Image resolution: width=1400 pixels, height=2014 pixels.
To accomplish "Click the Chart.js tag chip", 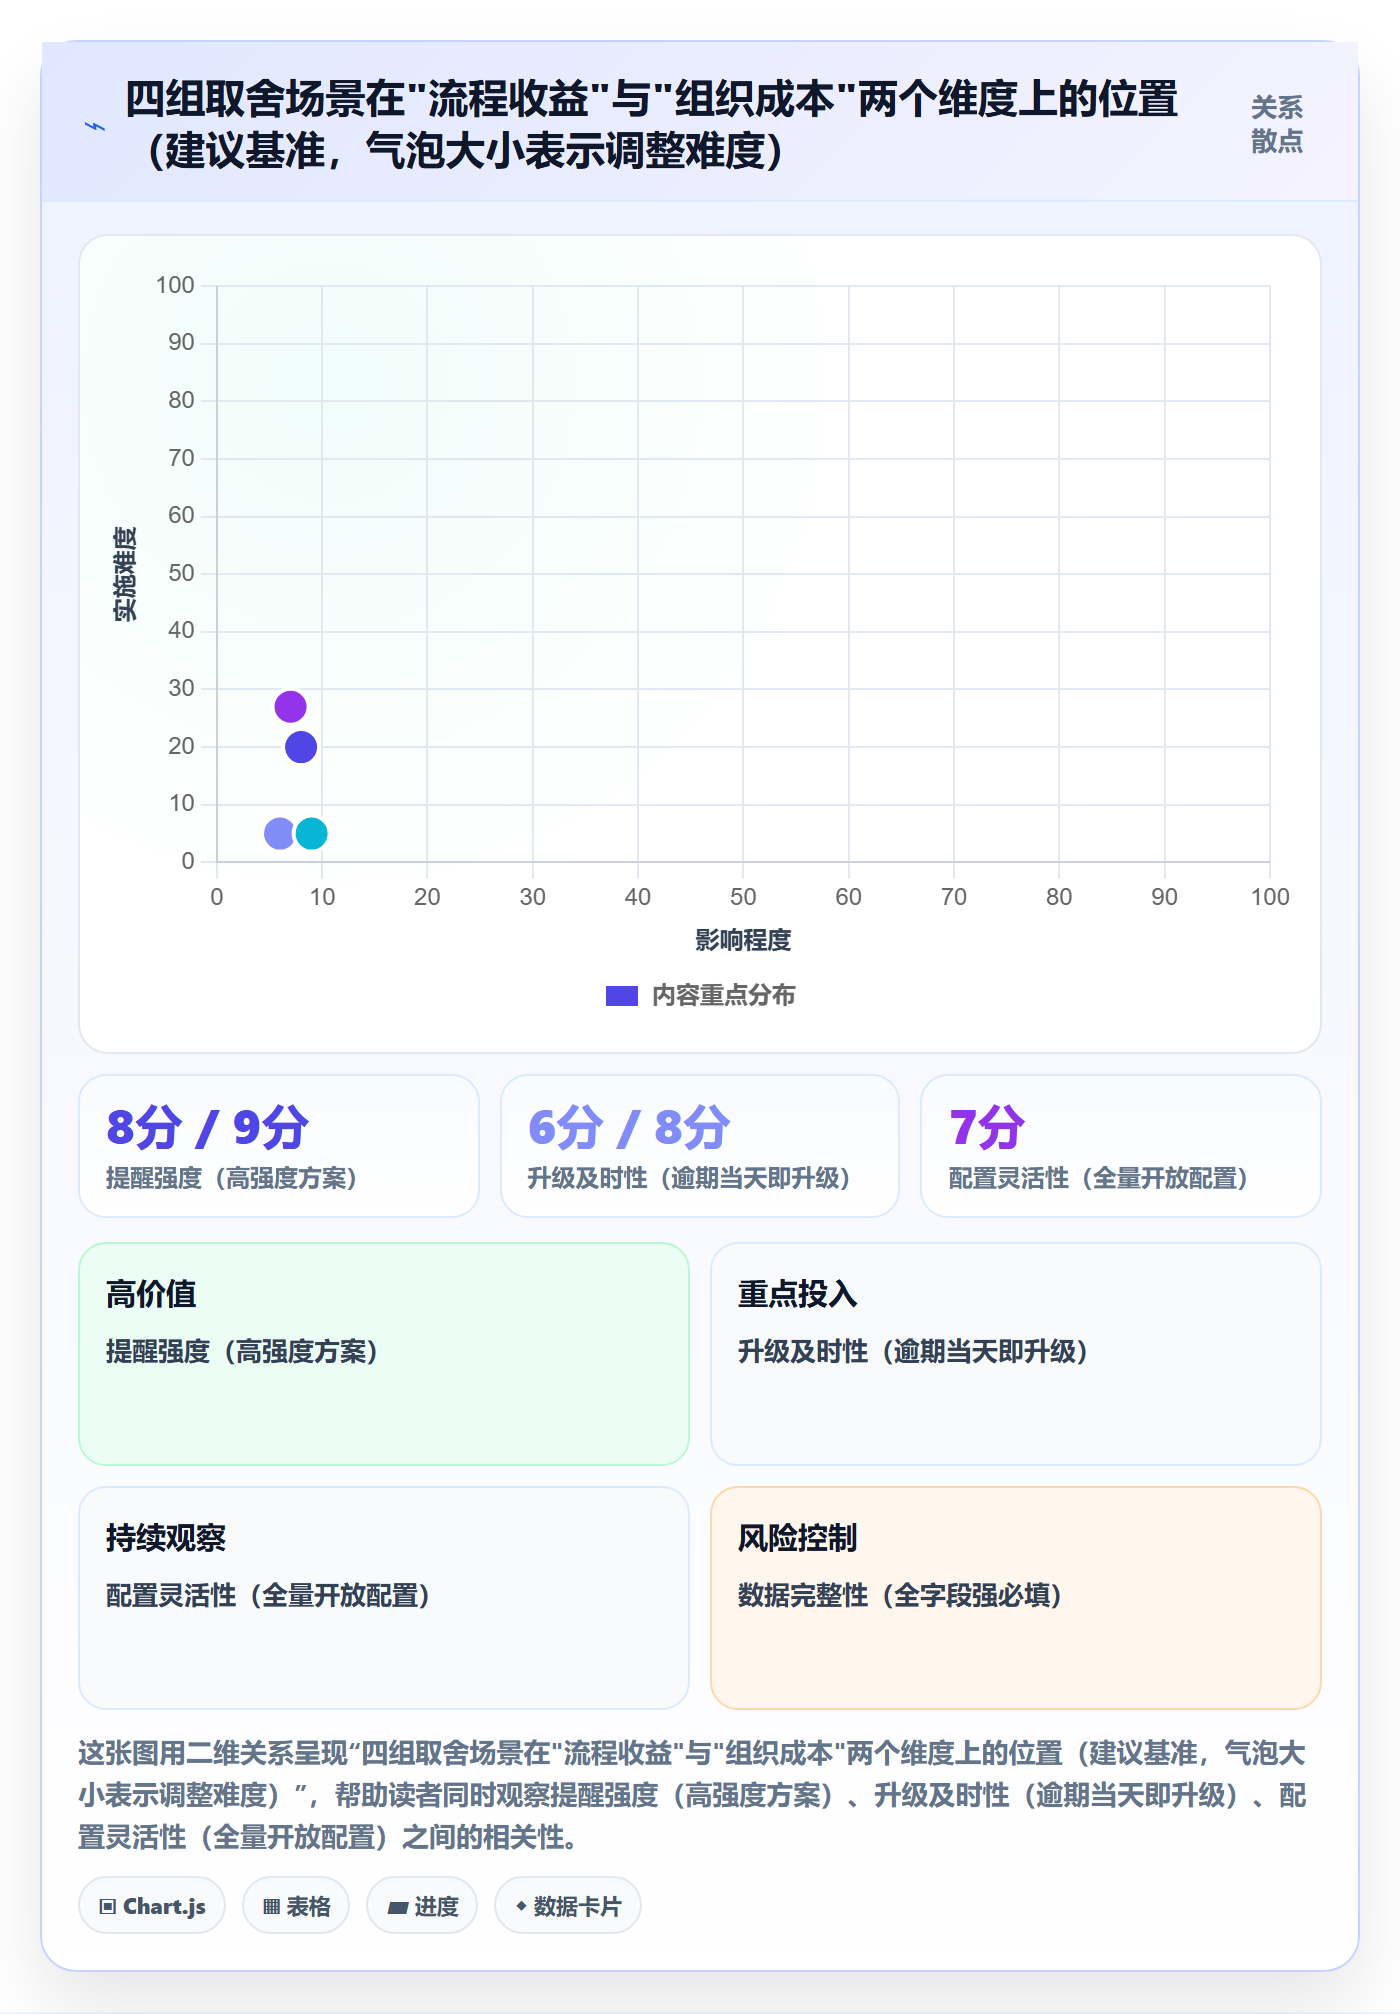I will coord(152,1906).
